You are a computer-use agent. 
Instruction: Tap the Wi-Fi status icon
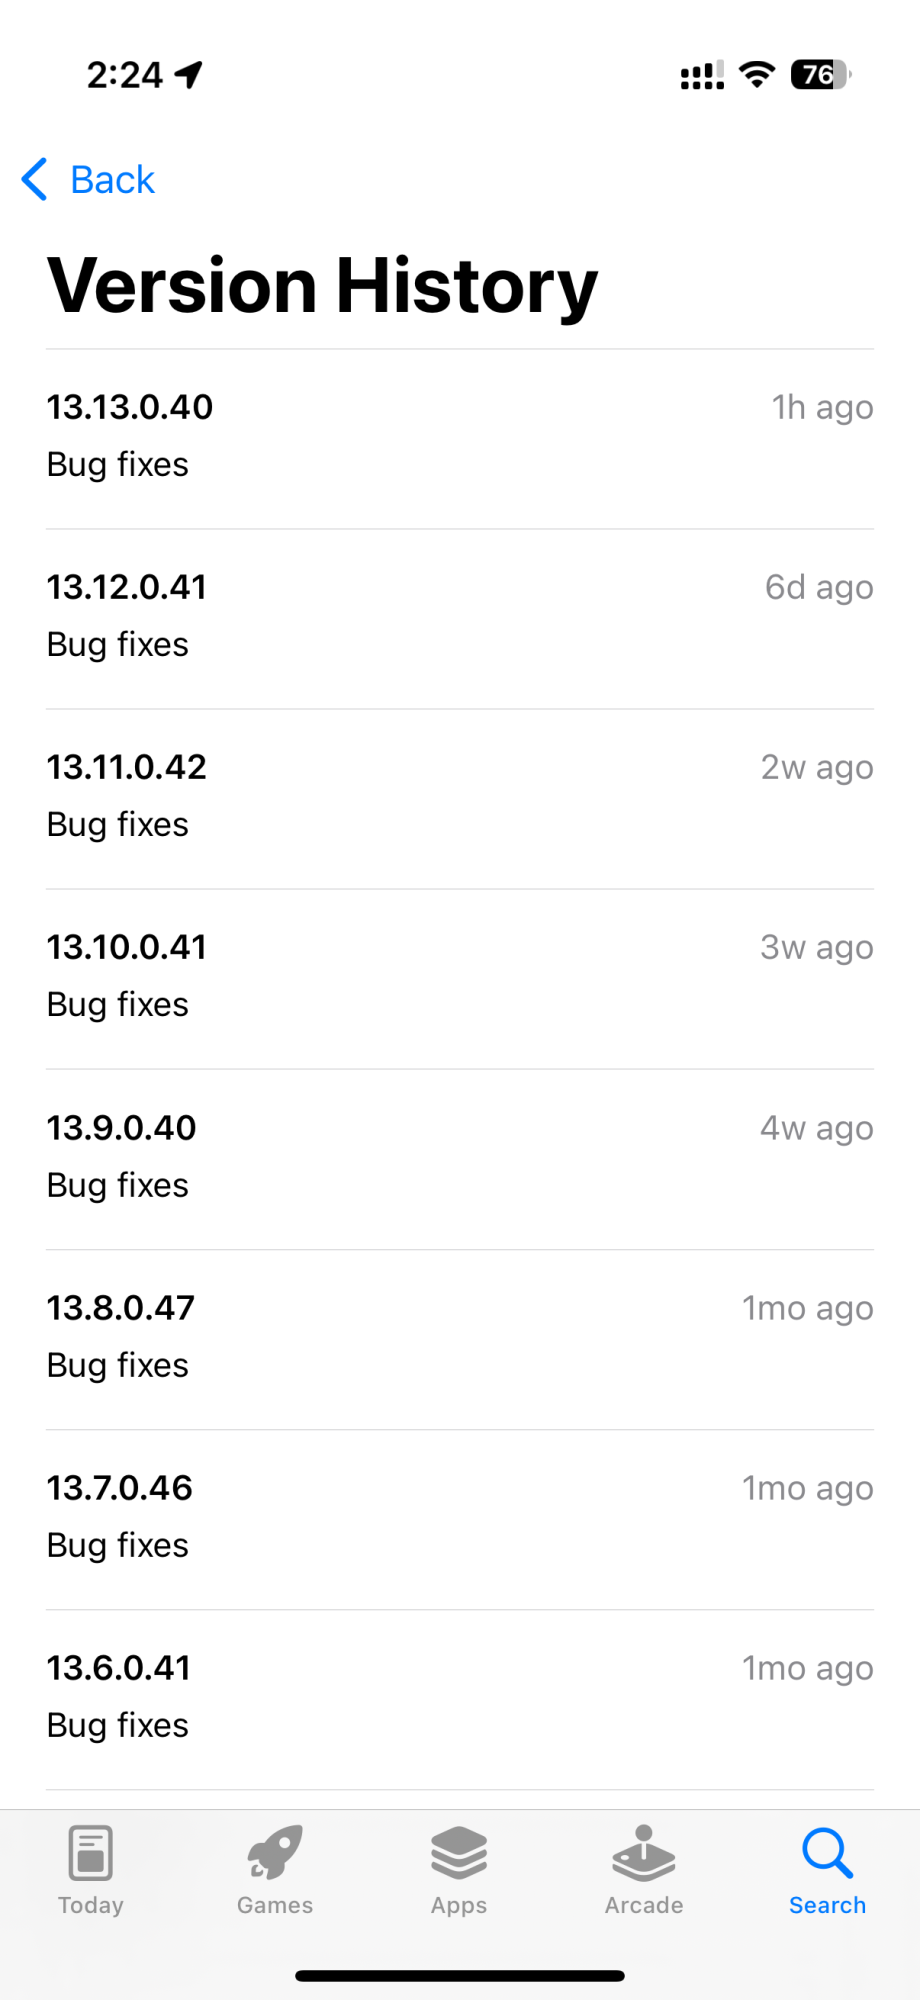pos(757,74)
